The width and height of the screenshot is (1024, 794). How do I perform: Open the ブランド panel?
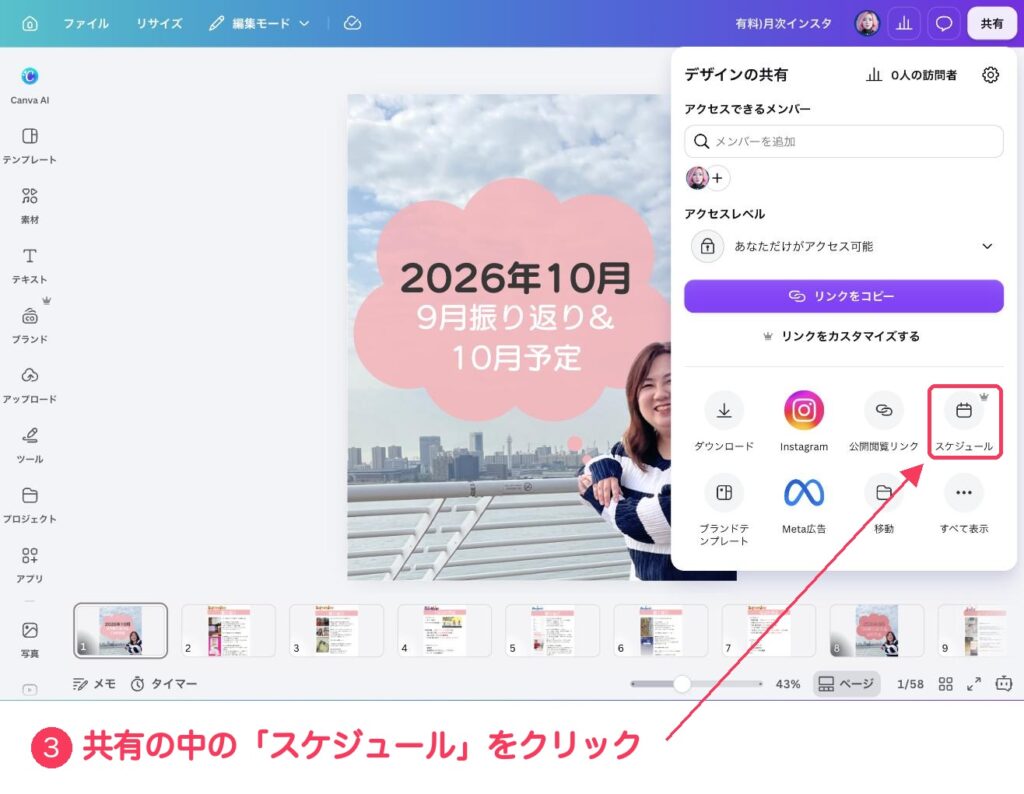[29, 325]
